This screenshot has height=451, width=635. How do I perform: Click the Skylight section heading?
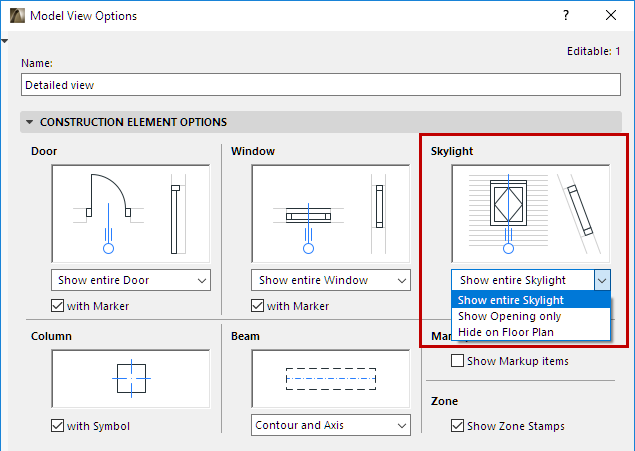[452, 151]
